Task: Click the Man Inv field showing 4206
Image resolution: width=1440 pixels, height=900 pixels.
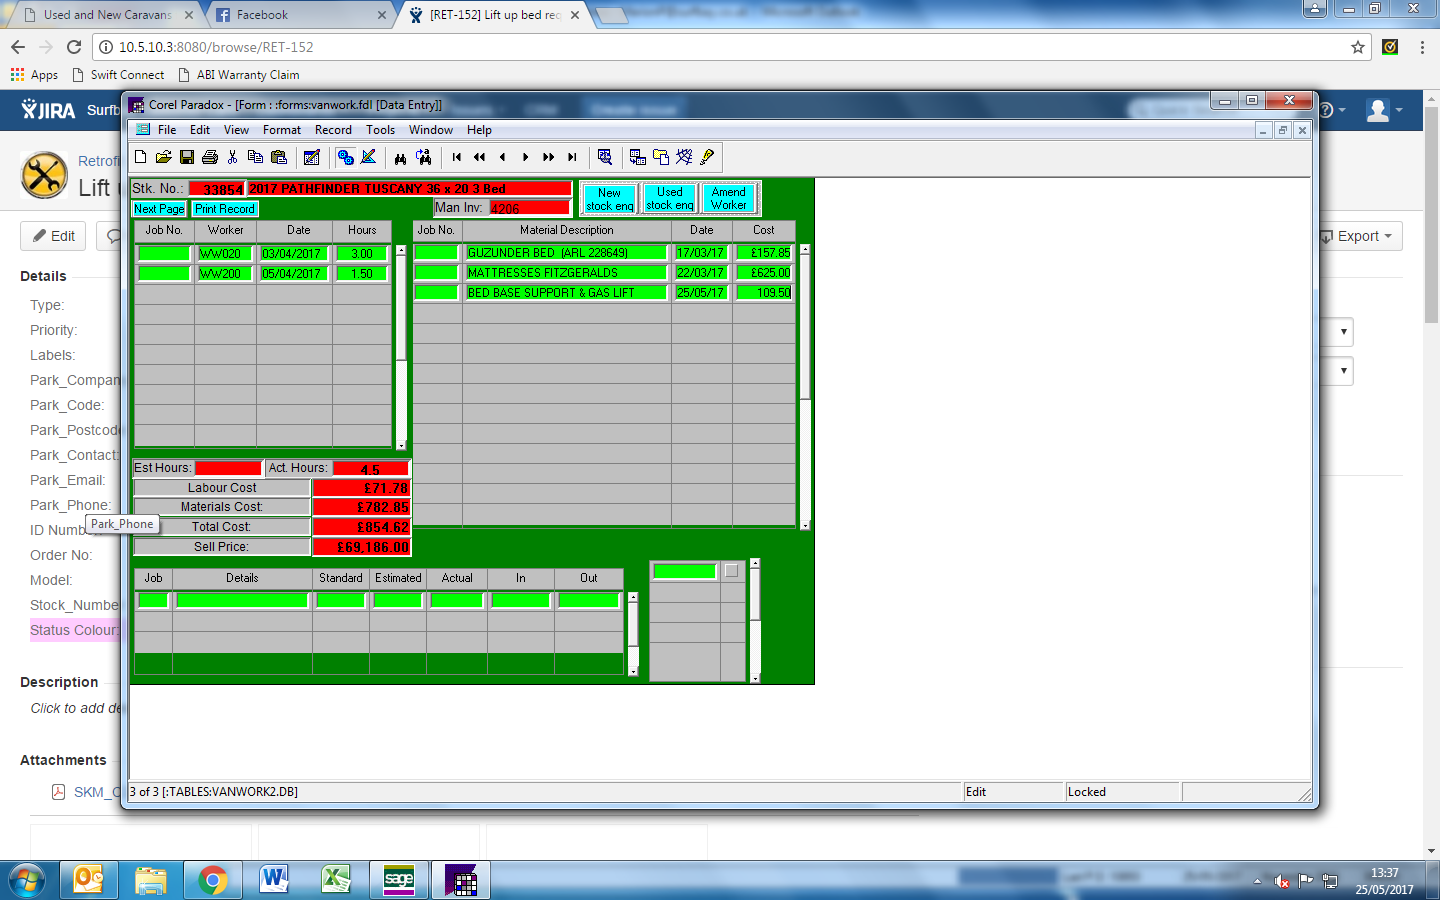Action: point(530,208)
